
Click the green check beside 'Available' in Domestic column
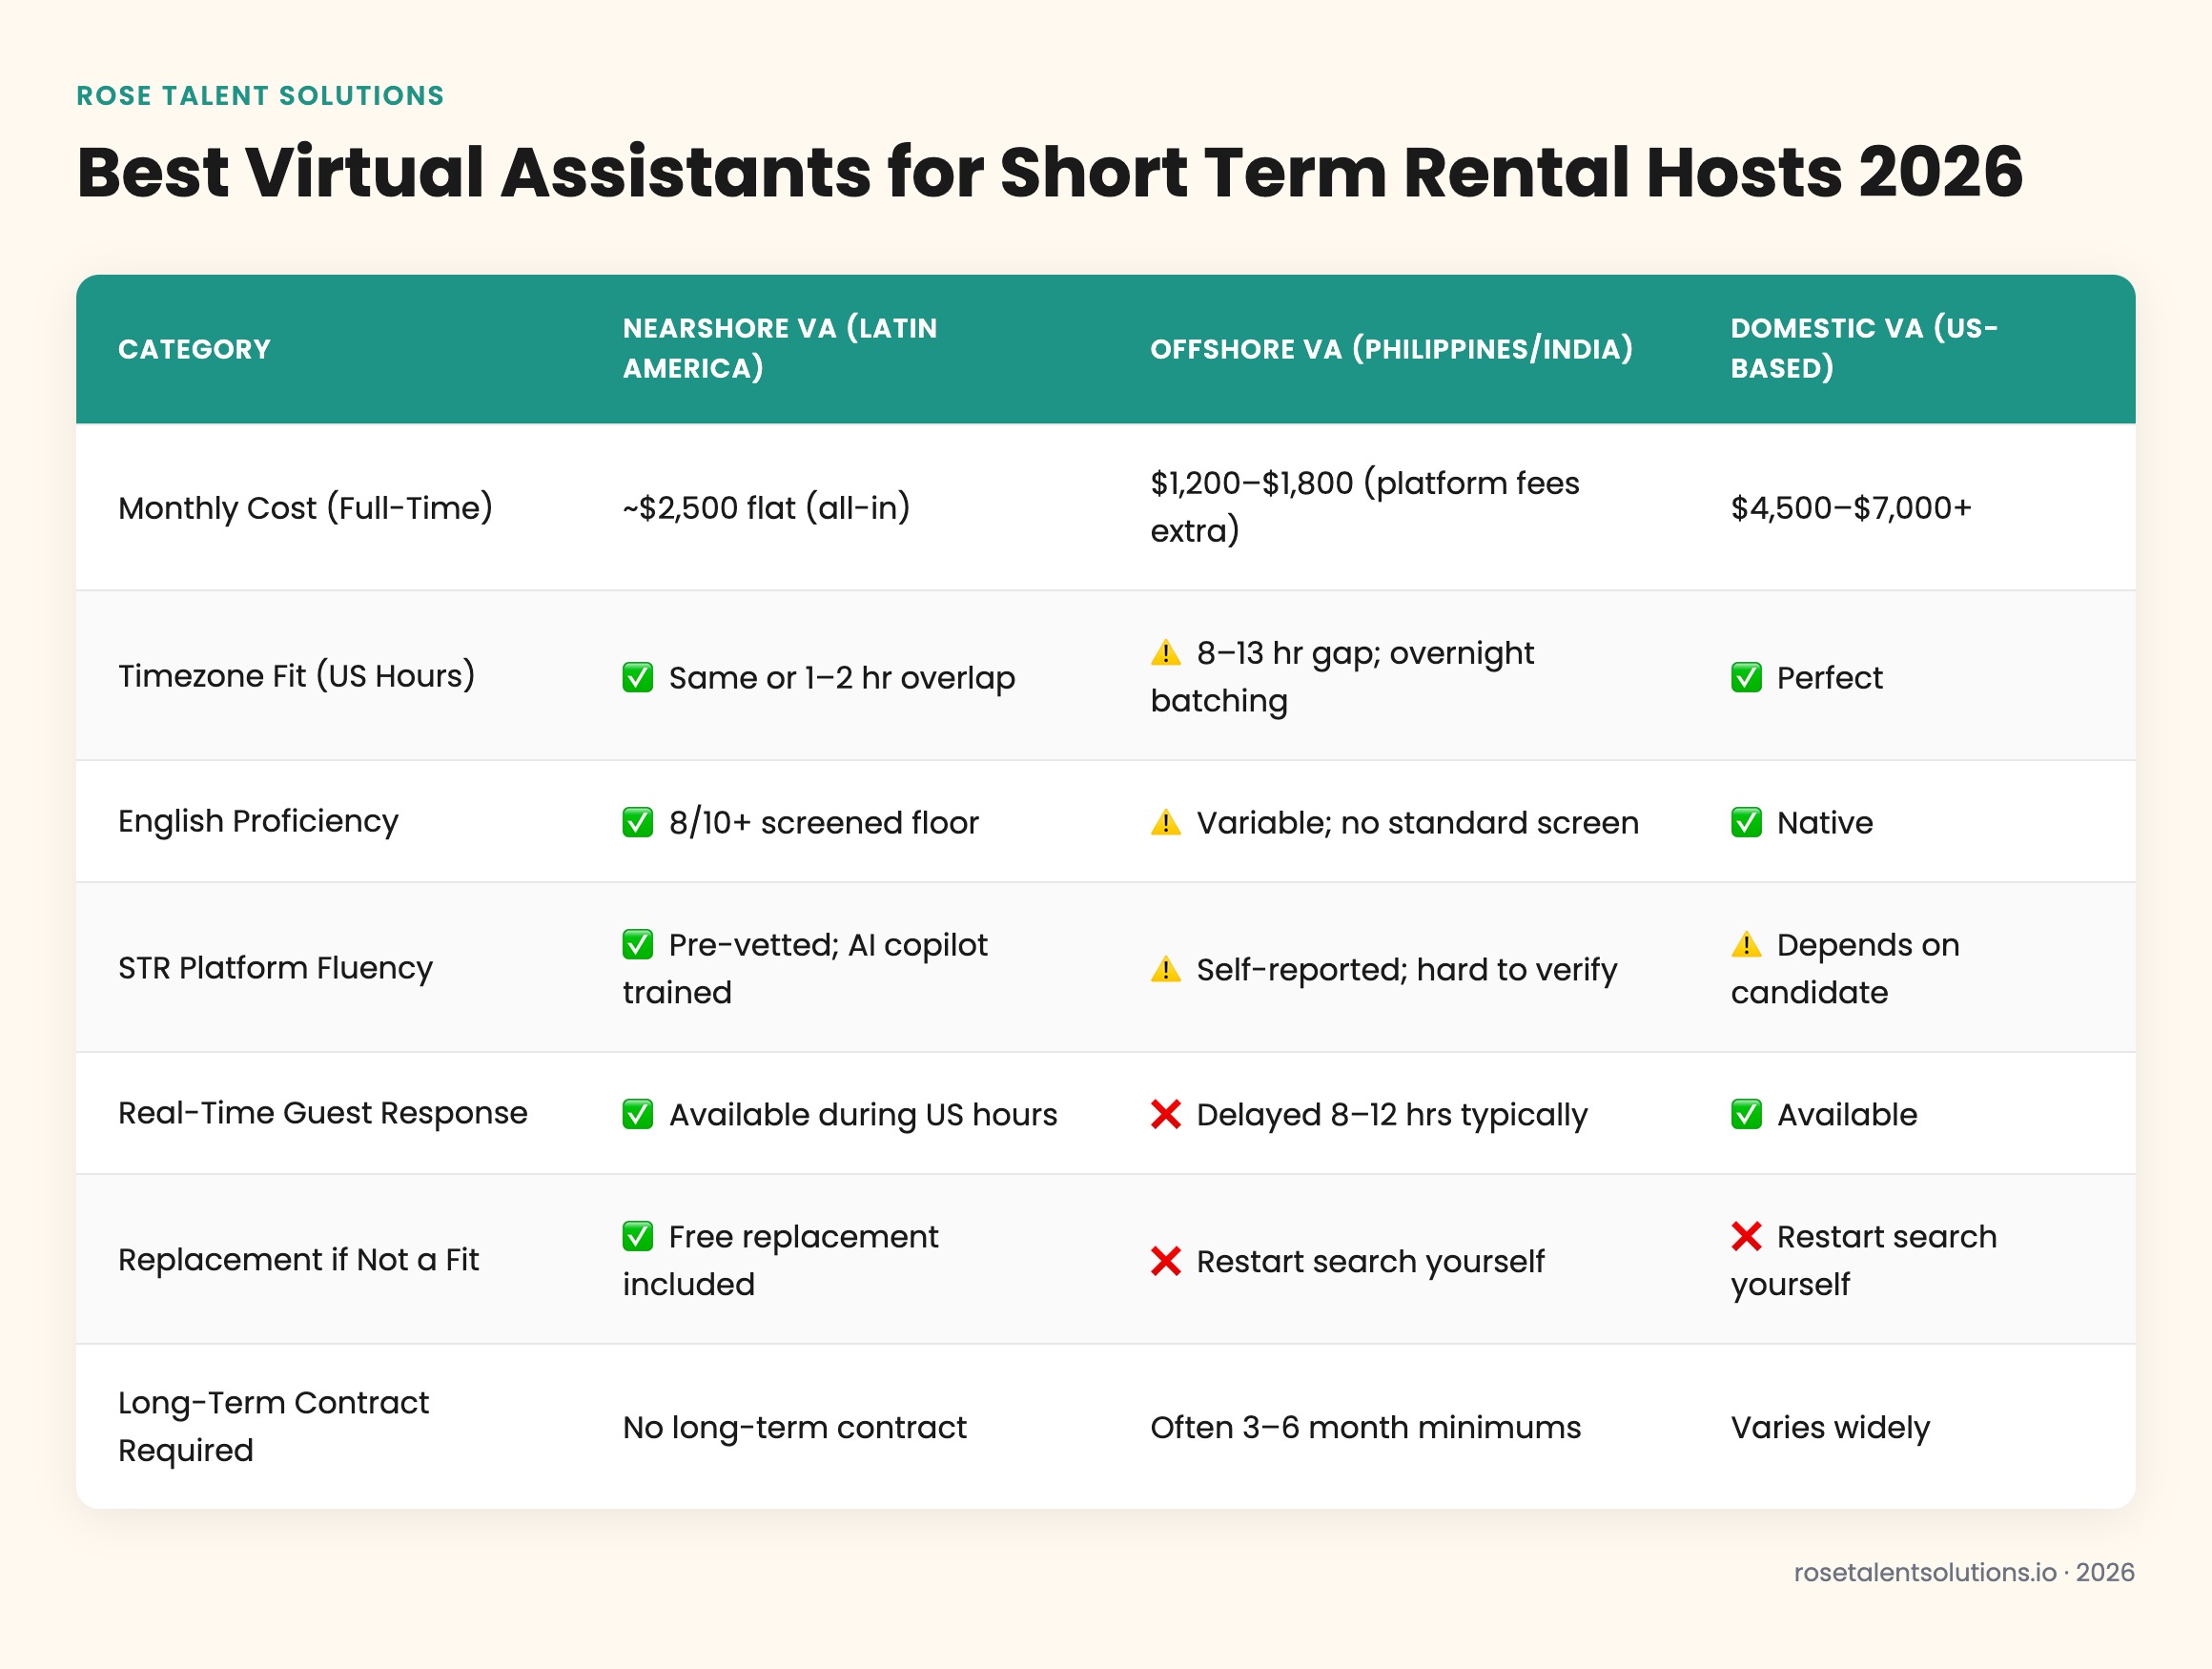(x=1746, y=1114)
